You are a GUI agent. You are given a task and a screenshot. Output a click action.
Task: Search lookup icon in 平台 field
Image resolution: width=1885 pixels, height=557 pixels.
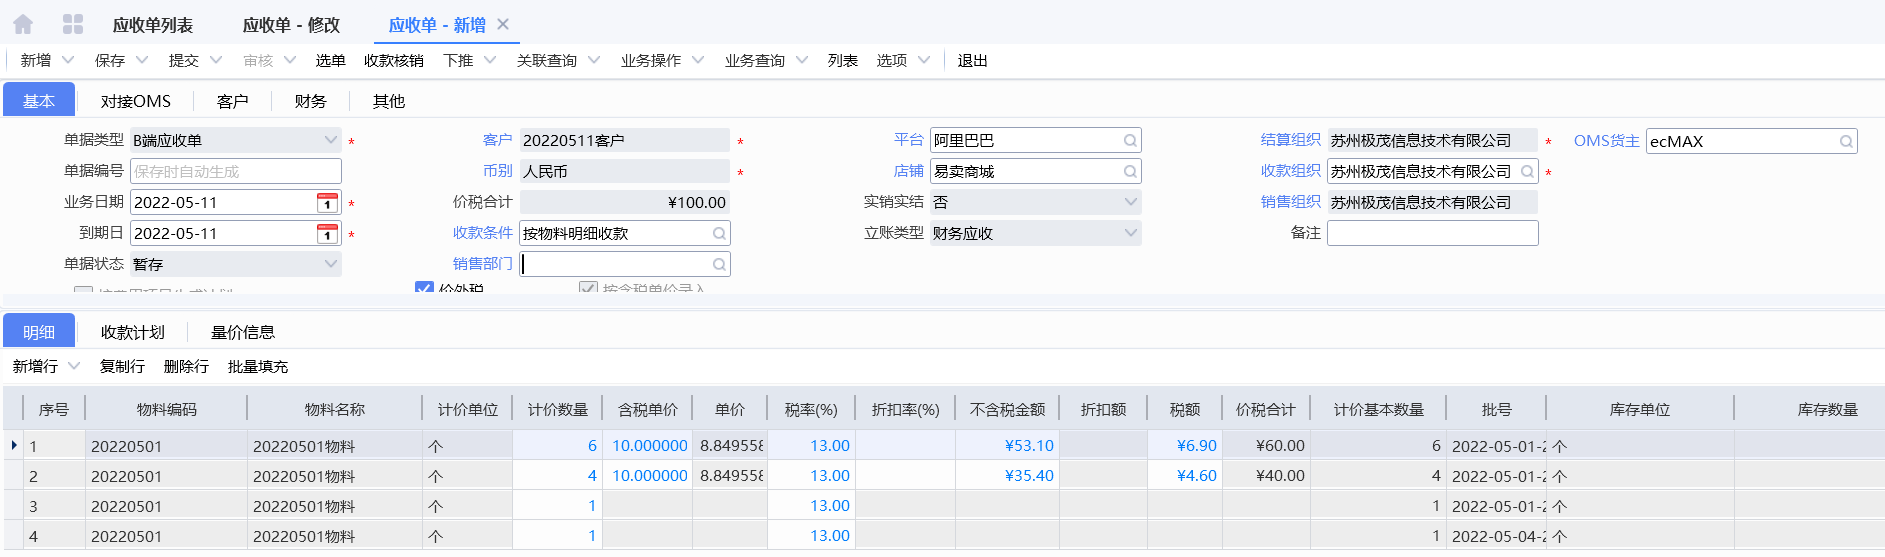click(x=1130, y=141)
